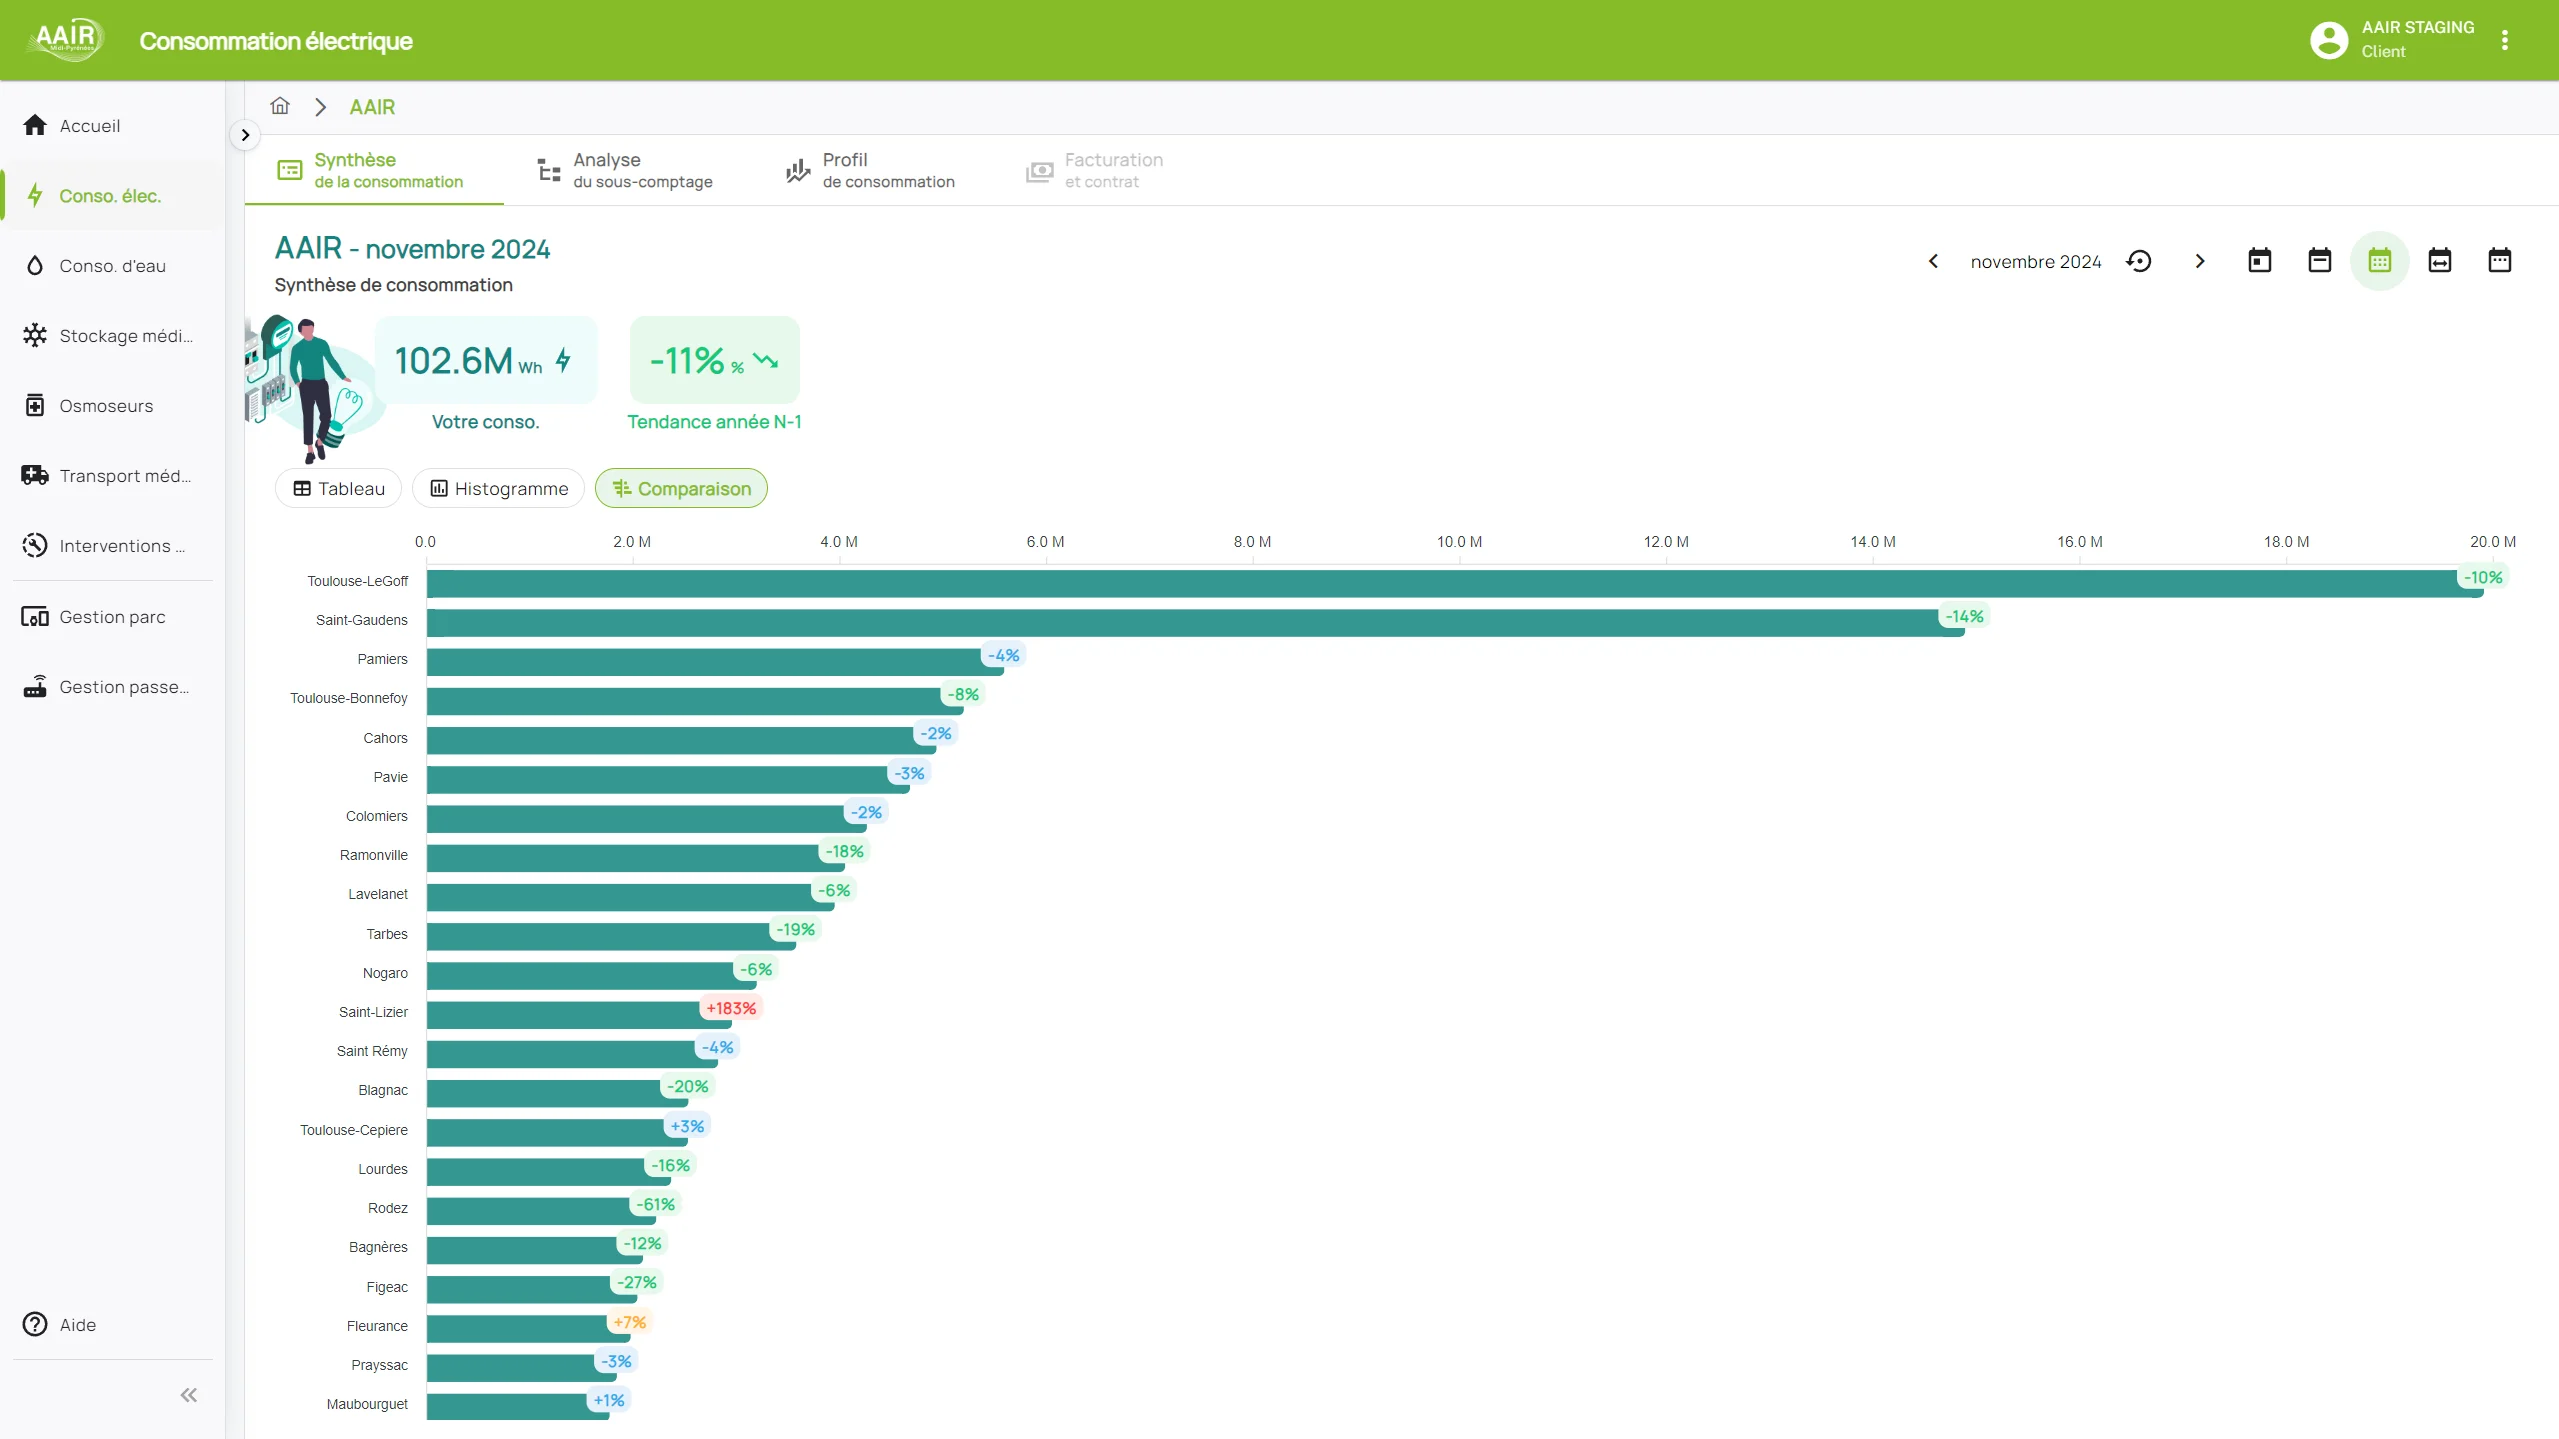Open the Conso. d'eau section

(x=112, y=266)
